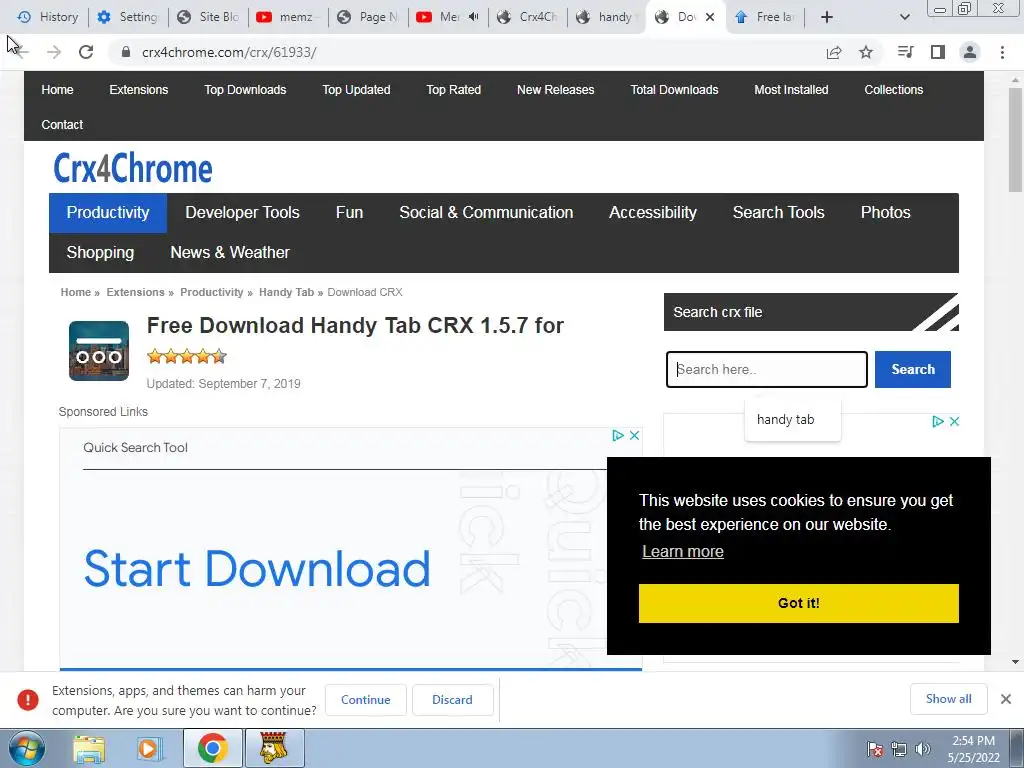Switch to the Settings tab
Screen dimensions: 1024x768
(x=127, y=17)
